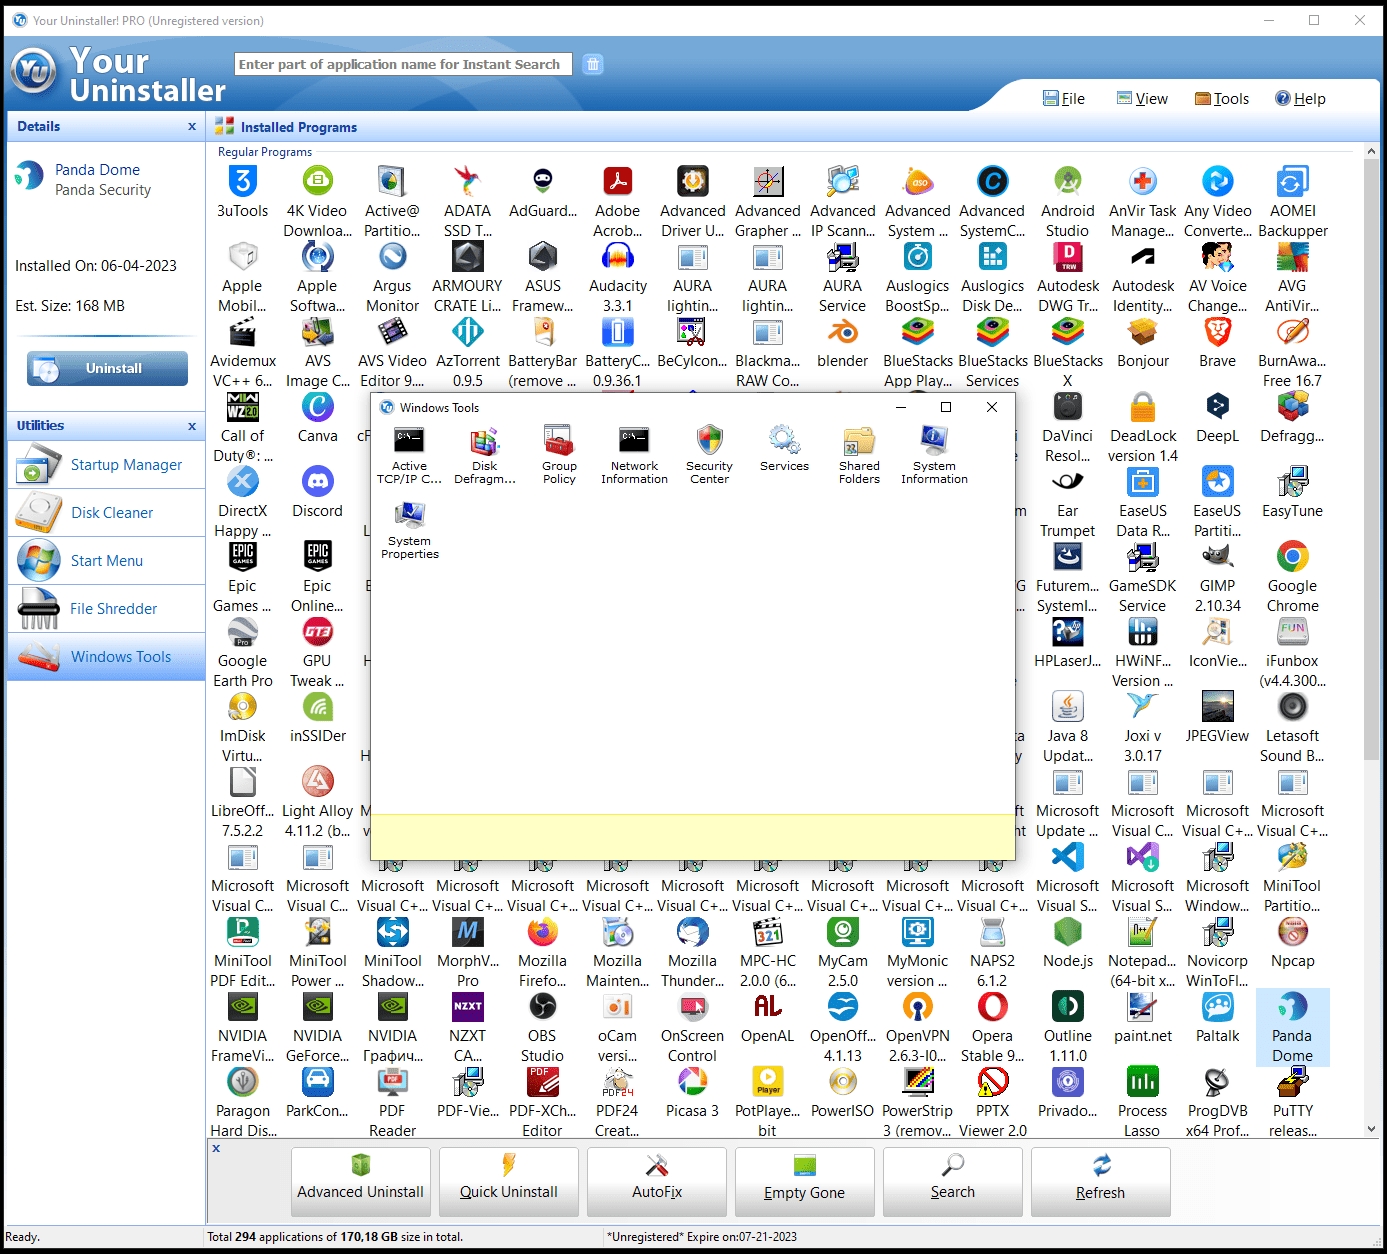Open Disk Cleaner utility

pos(106,513)
